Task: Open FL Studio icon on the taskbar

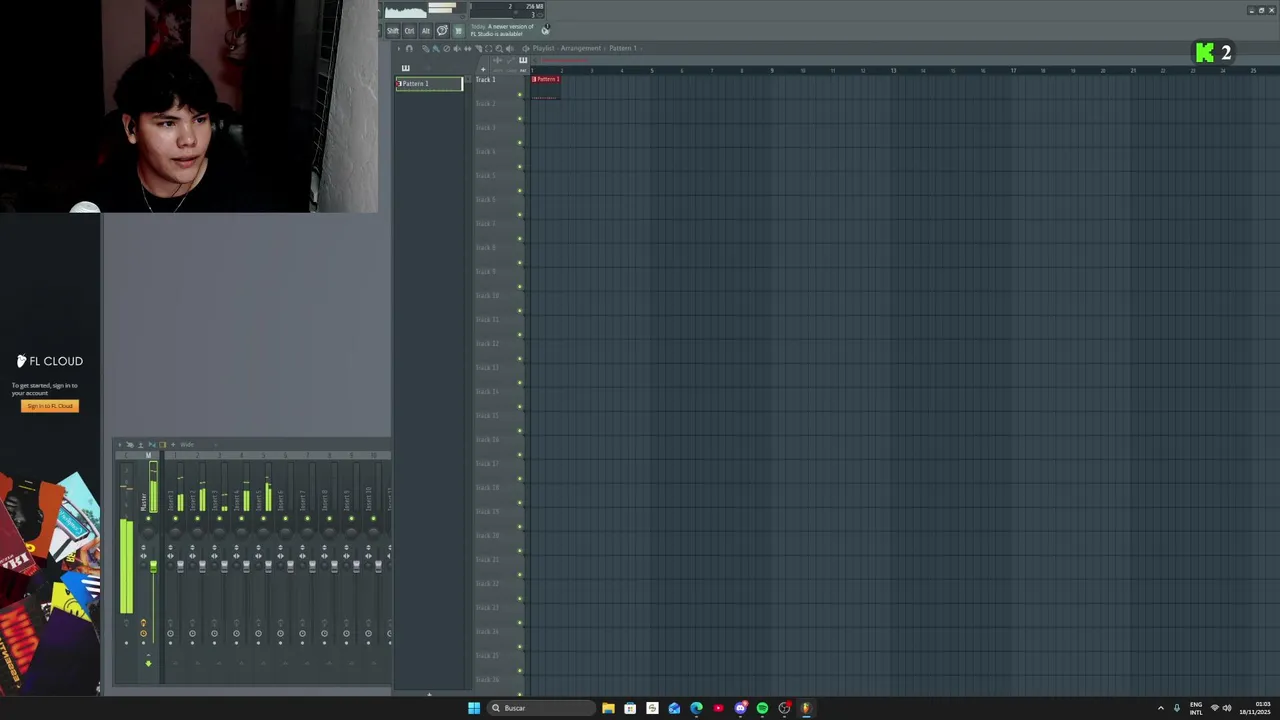Action: click(x=806, y=708)
